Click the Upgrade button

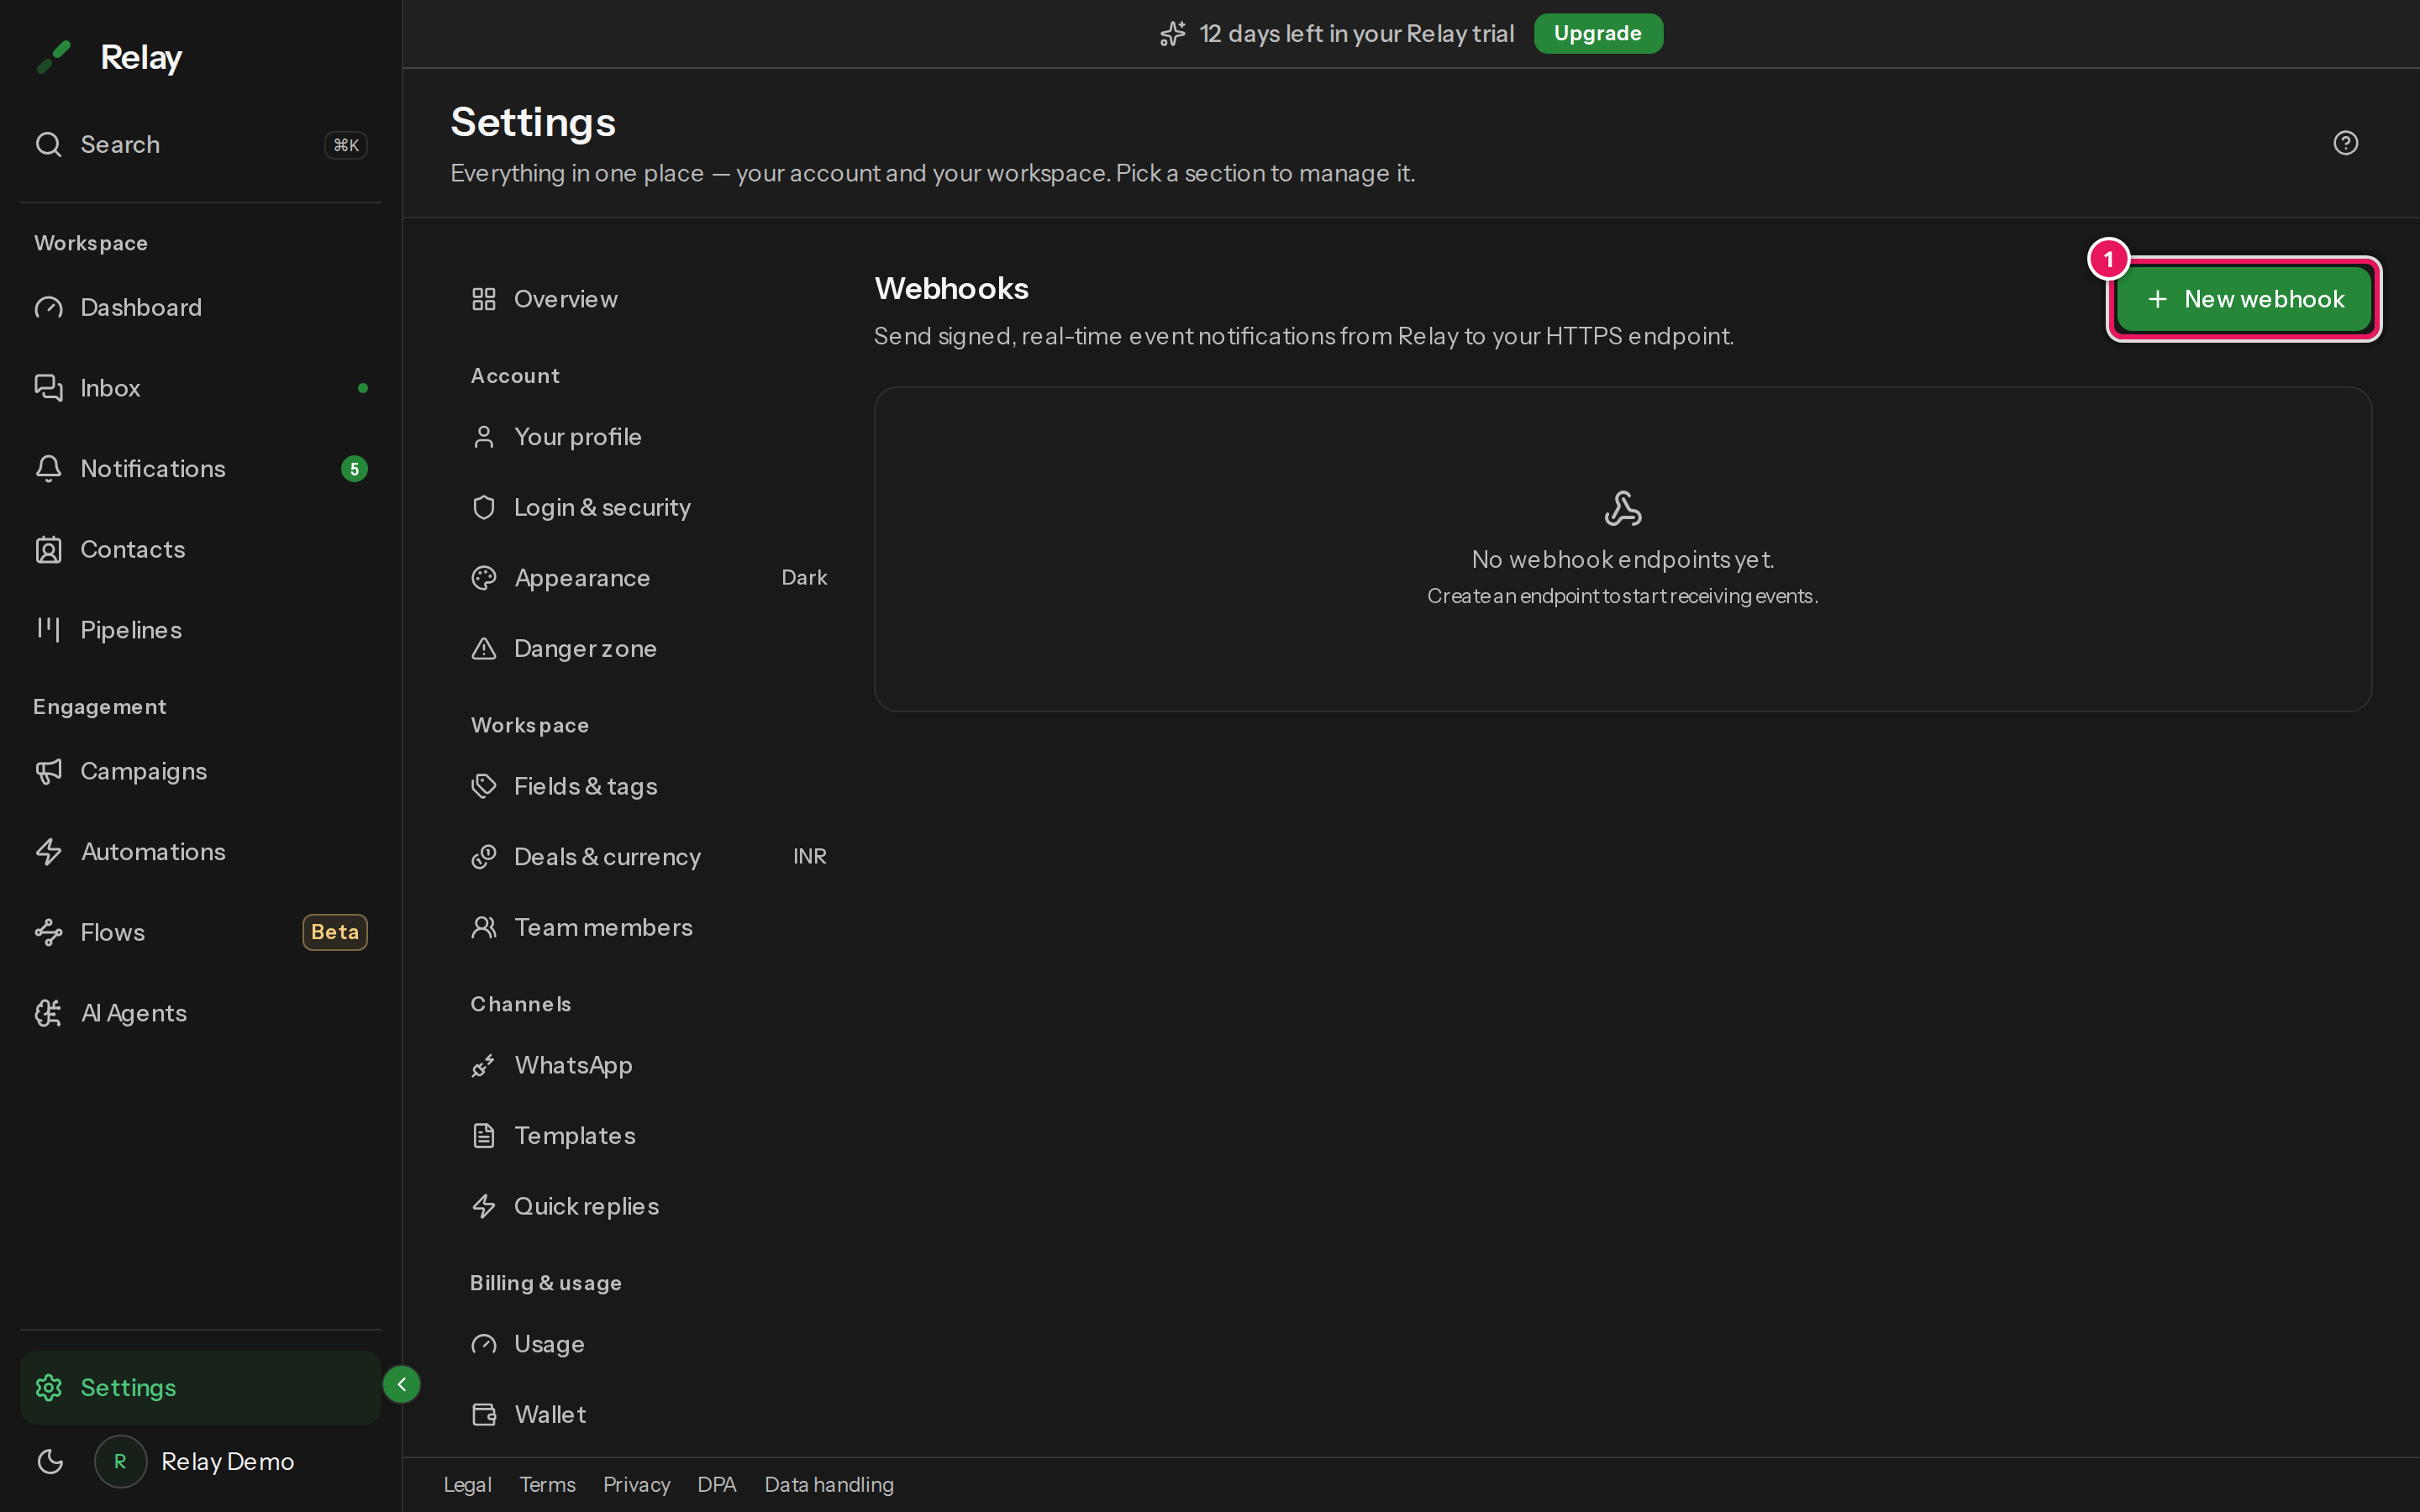(1597, 33)
